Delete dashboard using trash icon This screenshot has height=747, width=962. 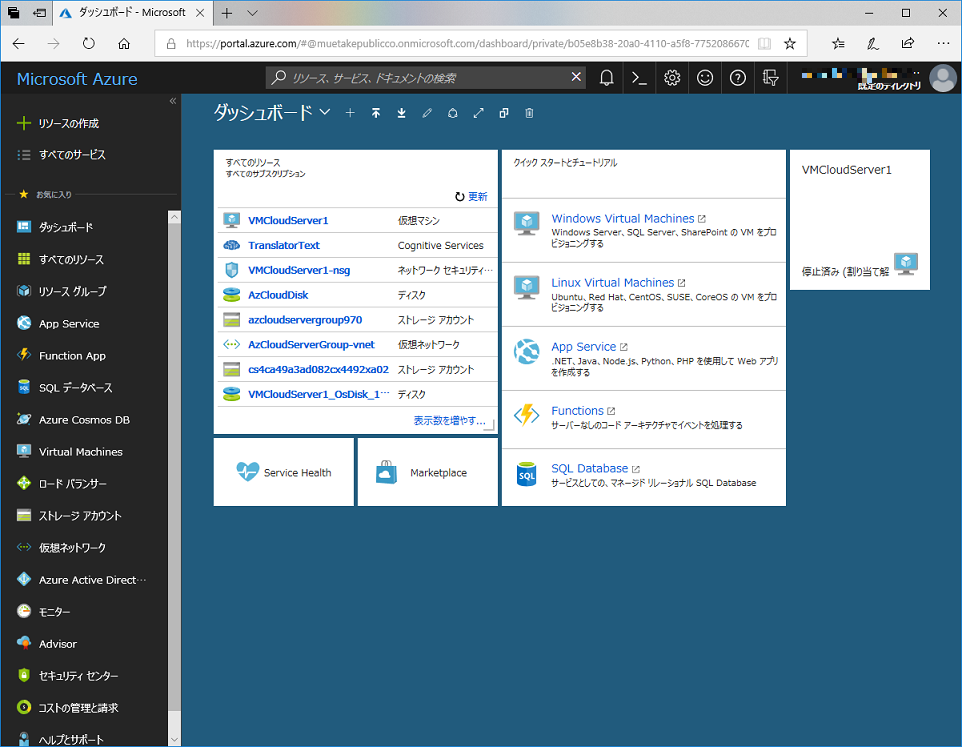529,113
